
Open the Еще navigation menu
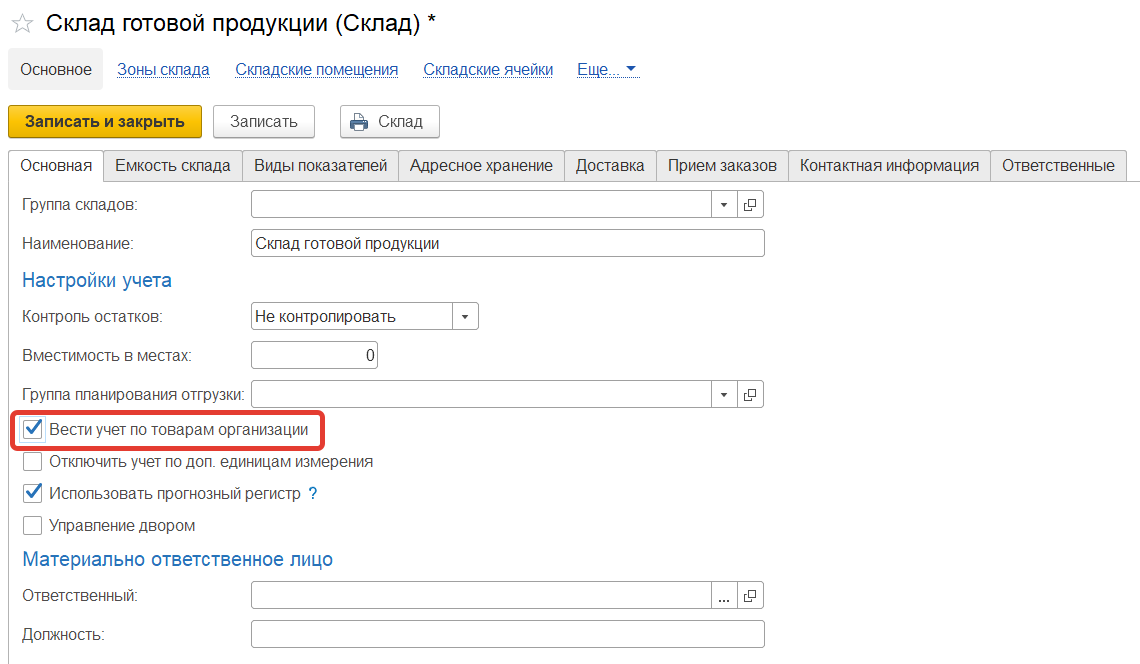607,70
